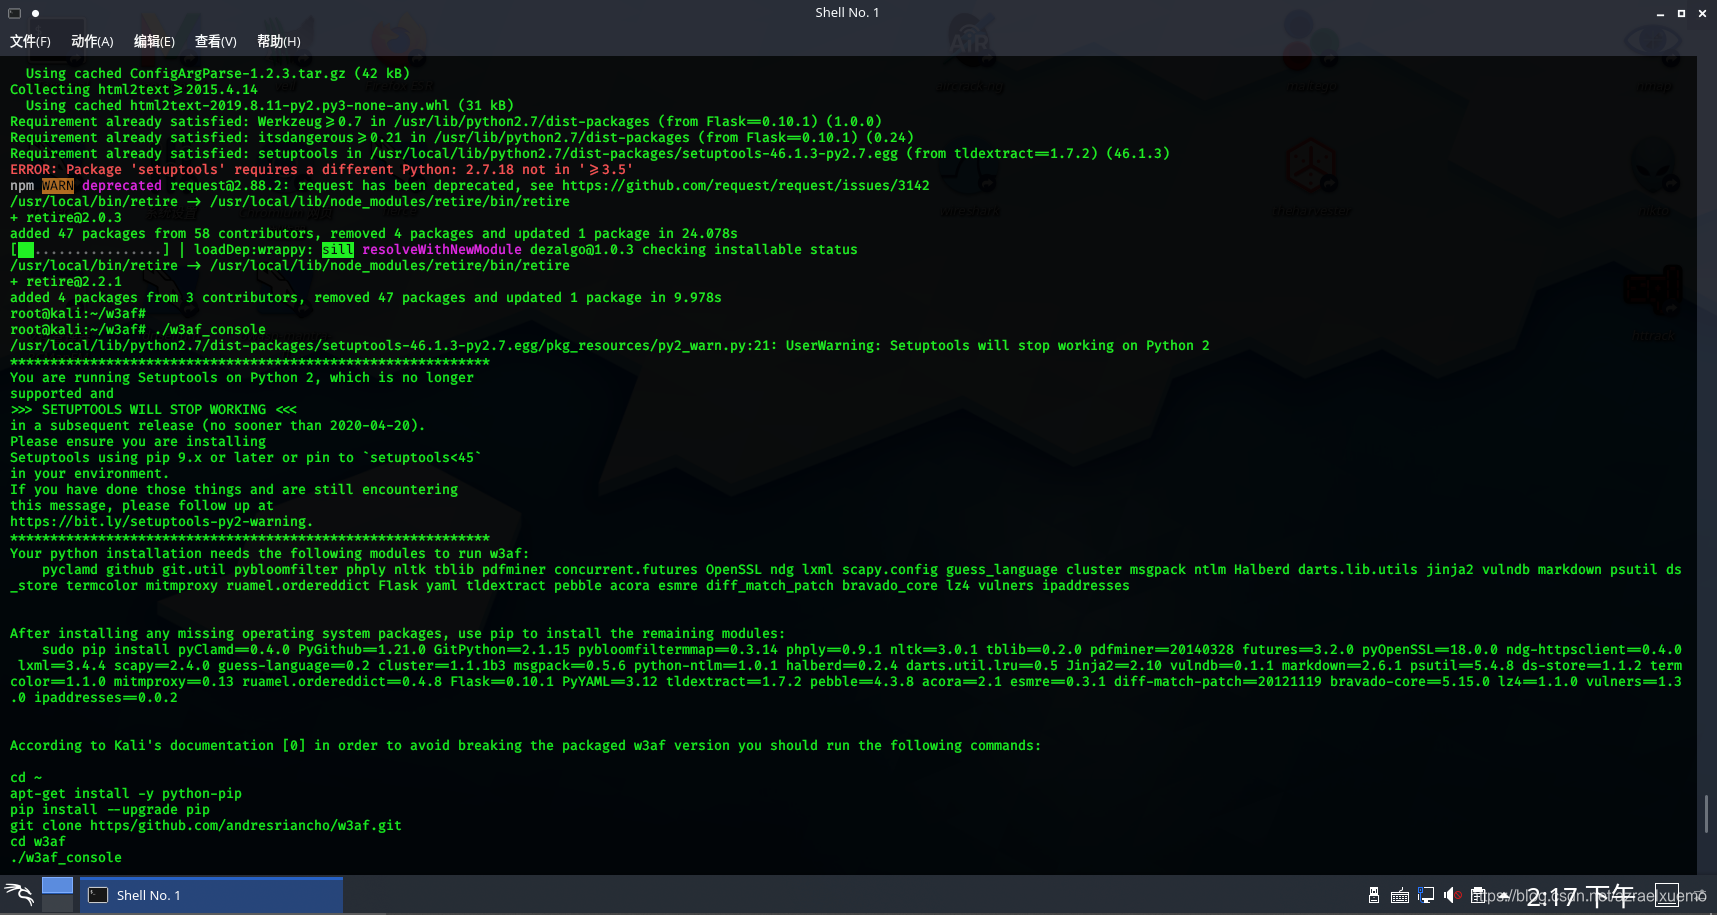Click the 'pip install --upgrade pip' line
The width and height of the screenshot is (1717, 915).
pyautogui.click(x=110, y=809)
